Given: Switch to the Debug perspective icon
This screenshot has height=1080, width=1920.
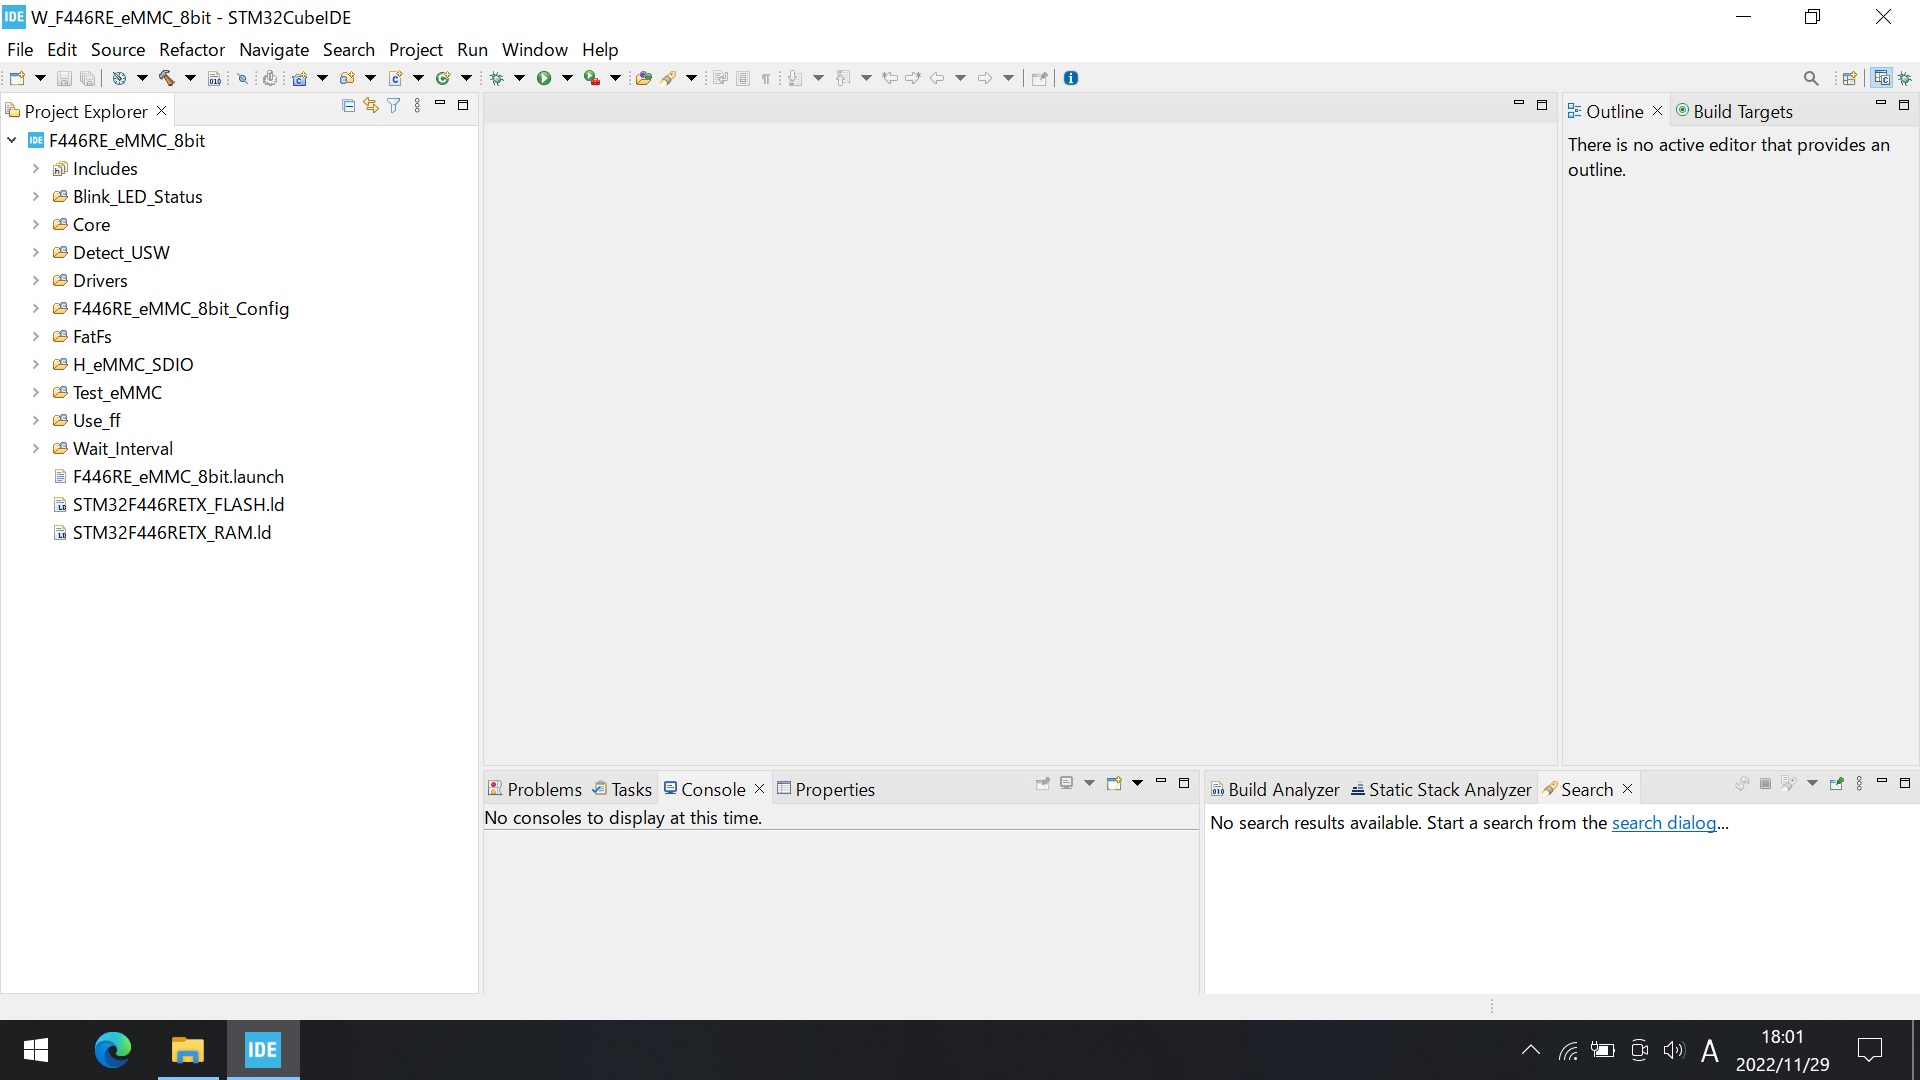Looking at the screenshot, I should 1905,78.
